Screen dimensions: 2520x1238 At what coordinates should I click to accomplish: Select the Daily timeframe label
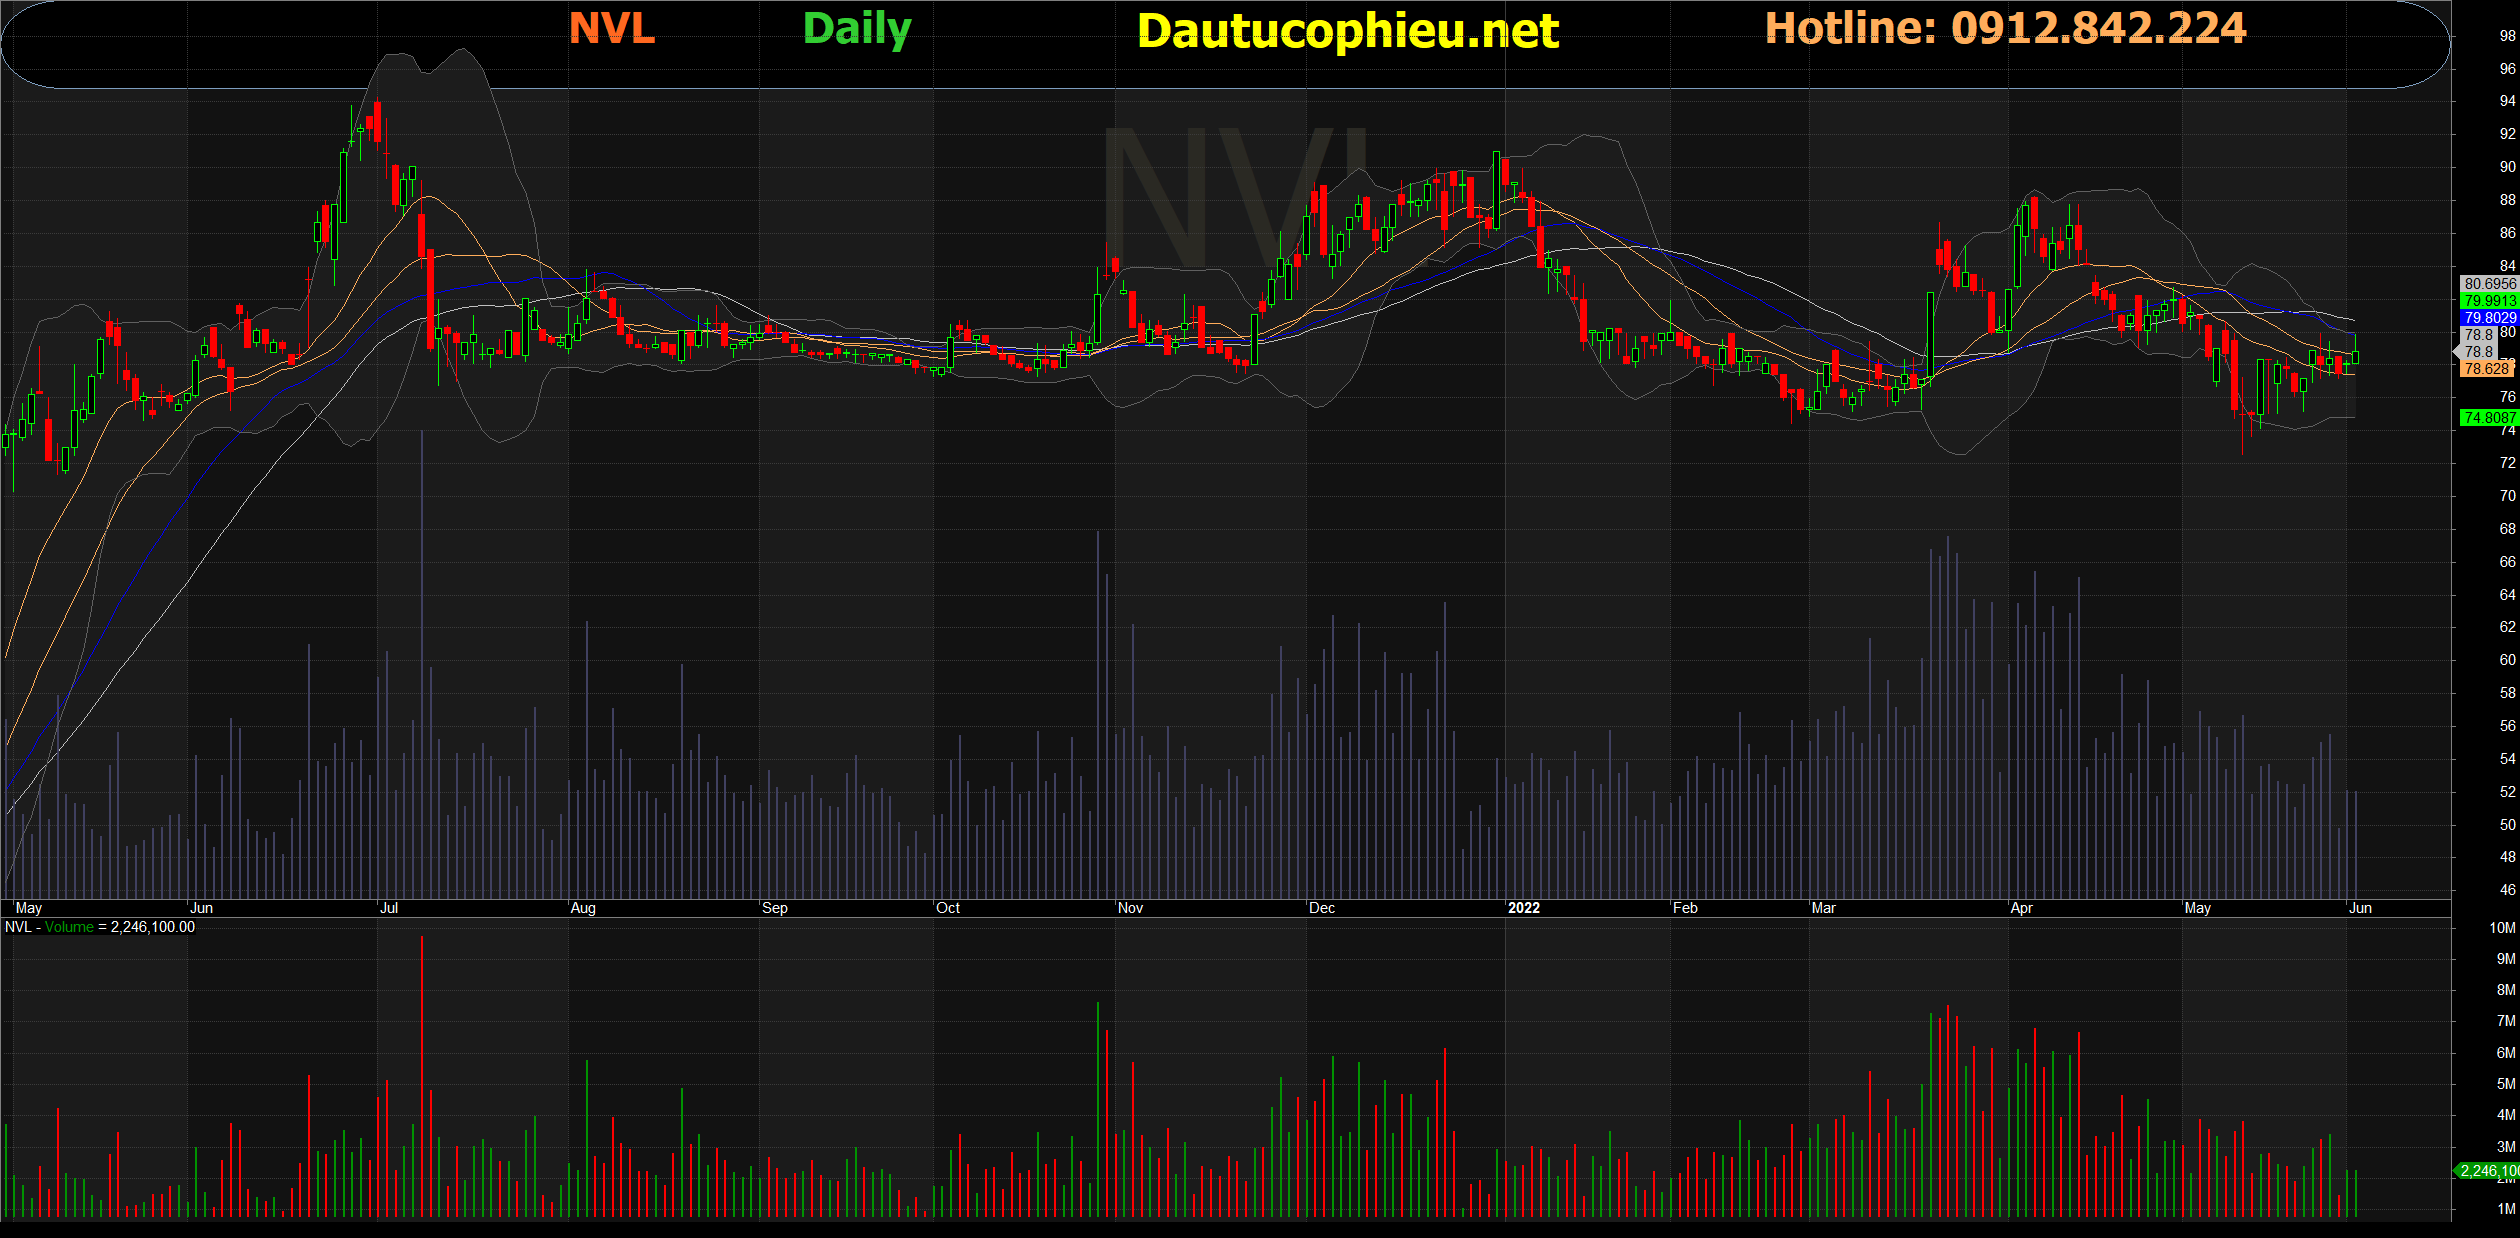857,28
